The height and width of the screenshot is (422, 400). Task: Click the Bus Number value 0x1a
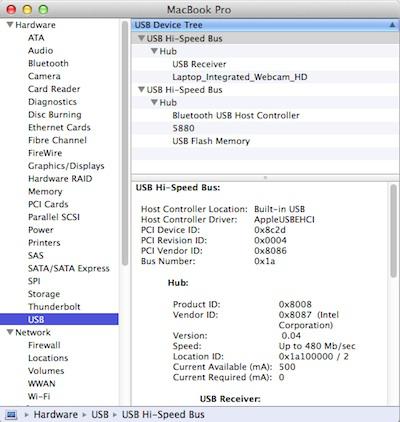(x=265, y=261)
